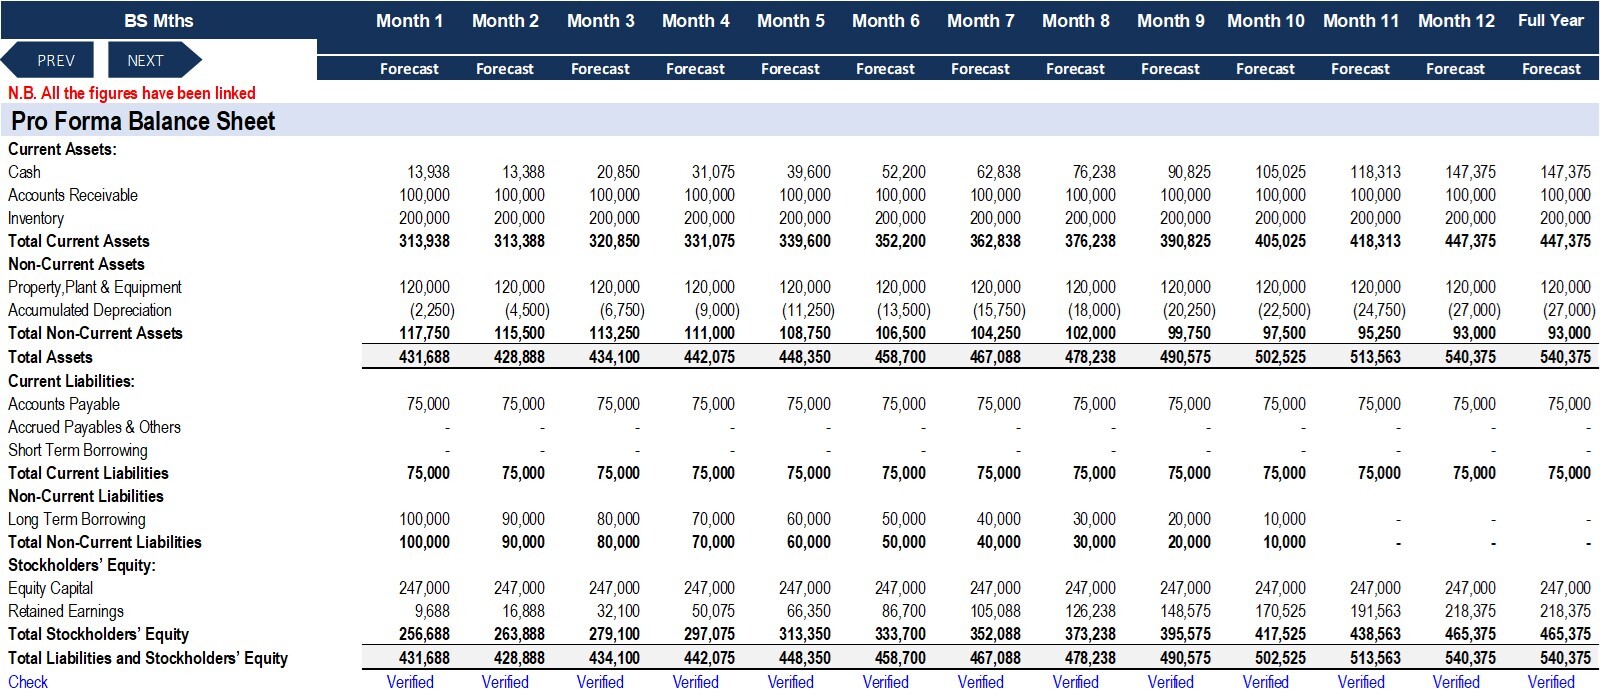The image size is (1600, 694).
Task: Select the Total Current Assets row label
Action: click(x=79, y=241)
